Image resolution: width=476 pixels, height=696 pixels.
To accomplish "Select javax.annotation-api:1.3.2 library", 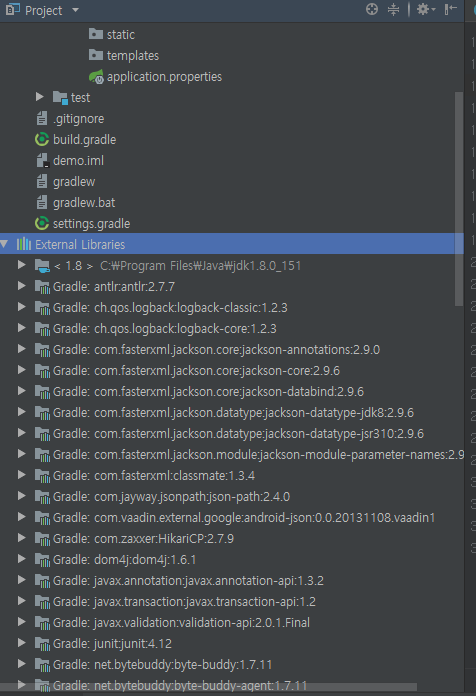I will [x=188, y=581].
